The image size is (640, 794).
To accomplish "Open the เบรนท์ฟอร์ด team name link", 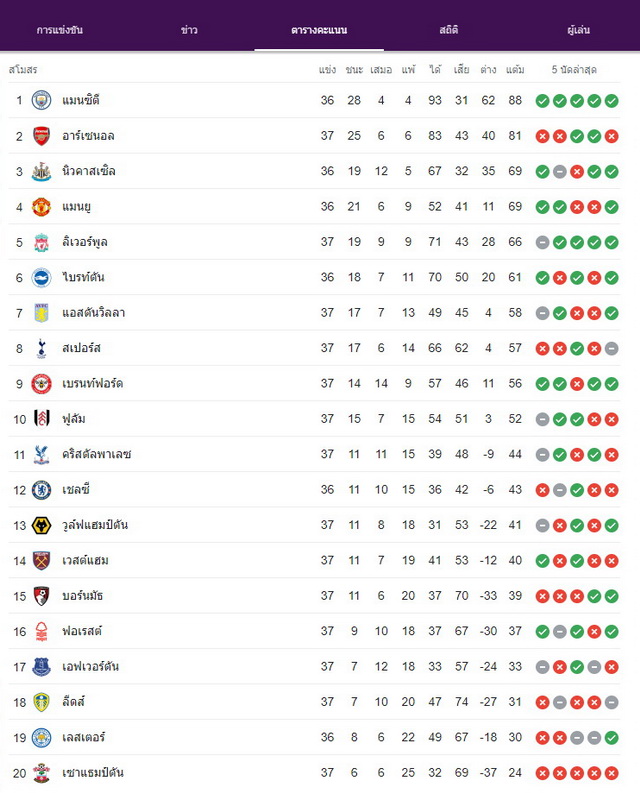I will (x=93, y=383).
